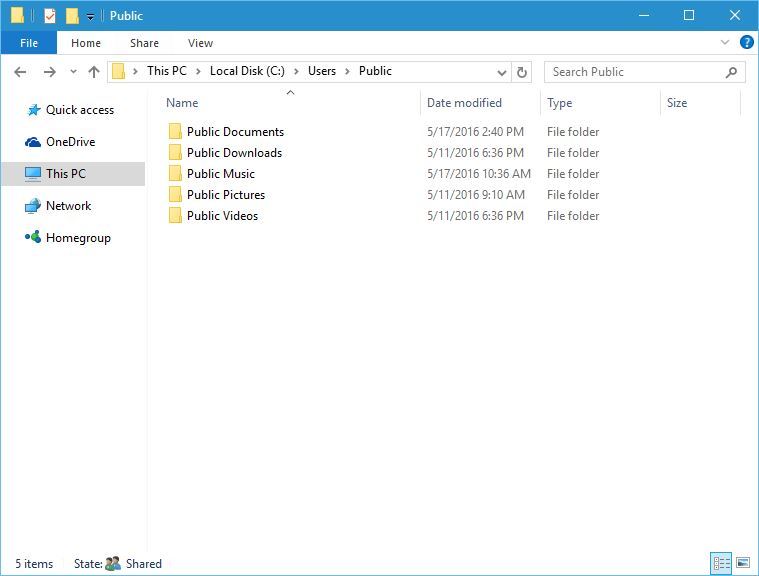Click the magnifier search icon
This screenshot has height=576, width=759.
point(731,73)
